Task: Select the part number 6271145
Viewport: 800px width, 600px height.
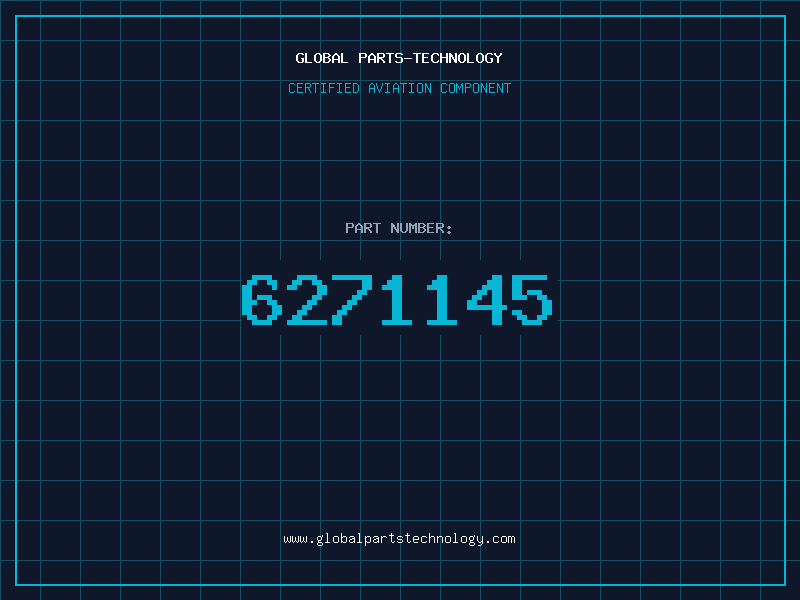Action: click(x=397, y=300)
